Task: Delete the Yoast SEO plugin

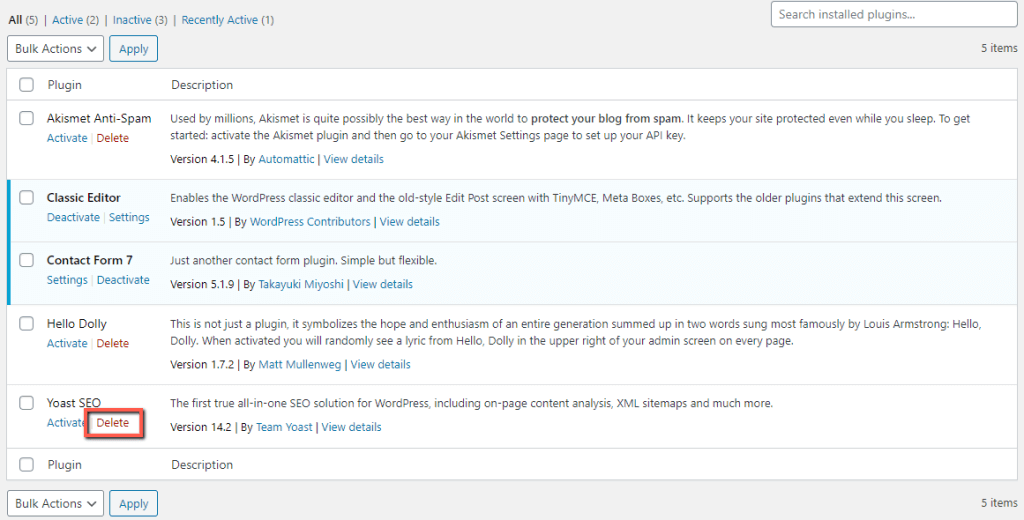Action: tap(112, 423)
